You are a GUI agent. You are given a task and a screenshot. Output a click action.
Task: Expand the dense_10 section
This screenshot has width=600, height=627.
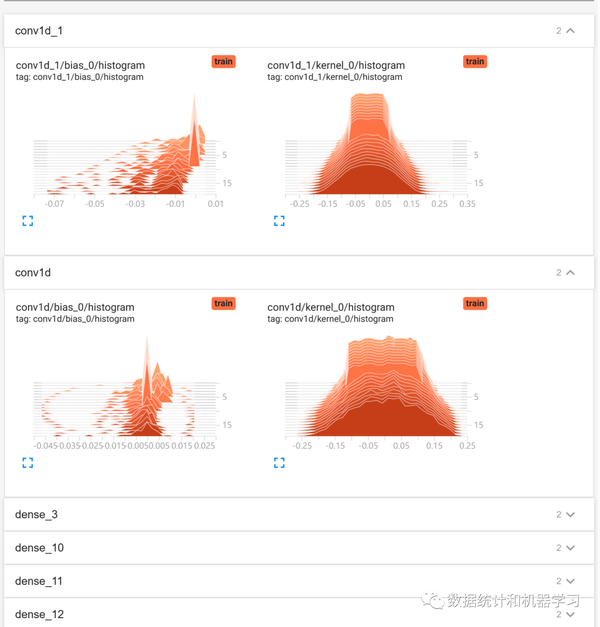[299, 548]
